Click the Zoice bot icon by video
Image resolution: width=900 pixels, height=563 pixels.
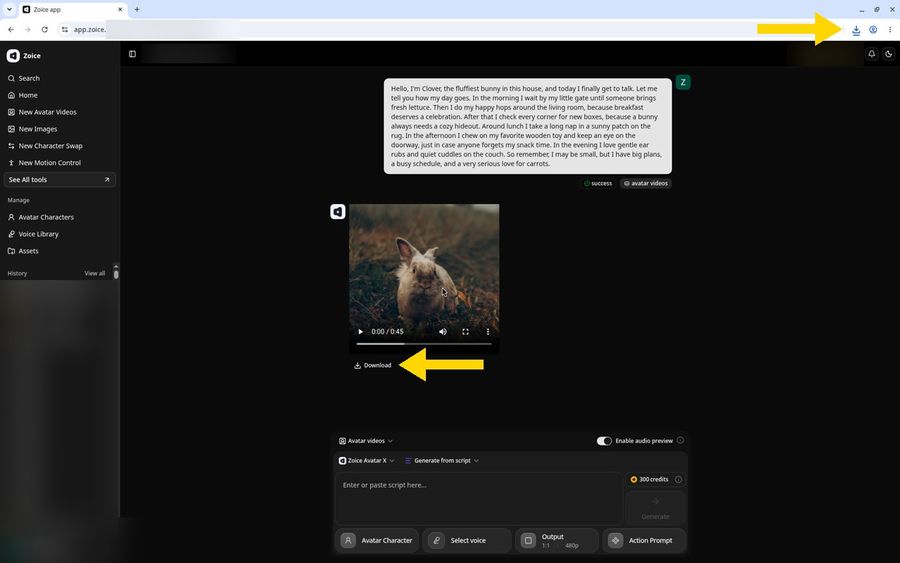click(x=338, y=212)
